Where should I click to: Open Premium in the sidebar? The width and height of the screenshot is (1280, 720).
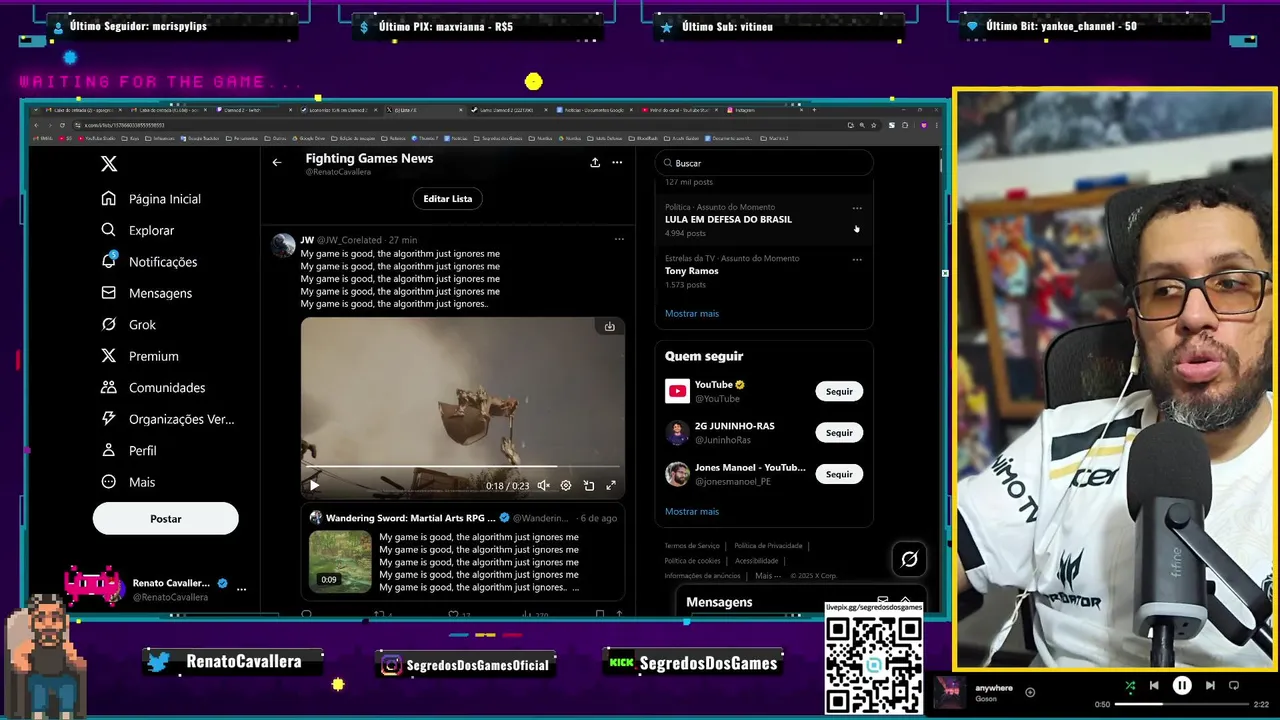pyautogui.click(x=139, y=356)
